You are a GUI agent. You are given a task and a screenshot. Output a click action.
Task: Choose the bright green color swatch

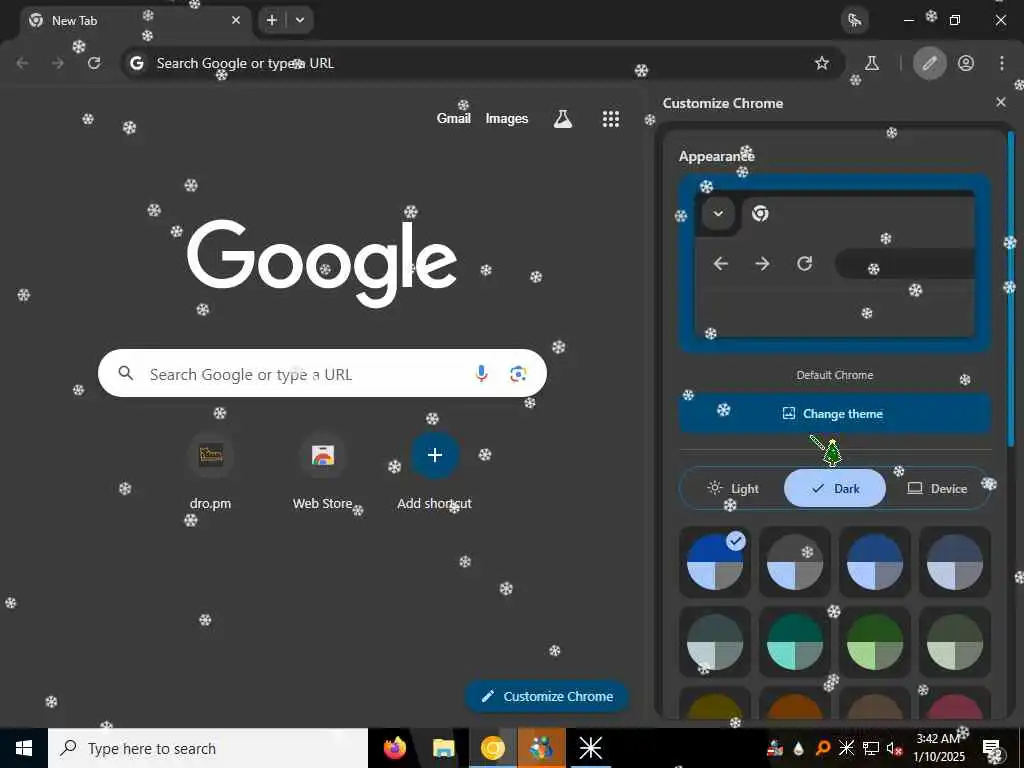point(875,642)
